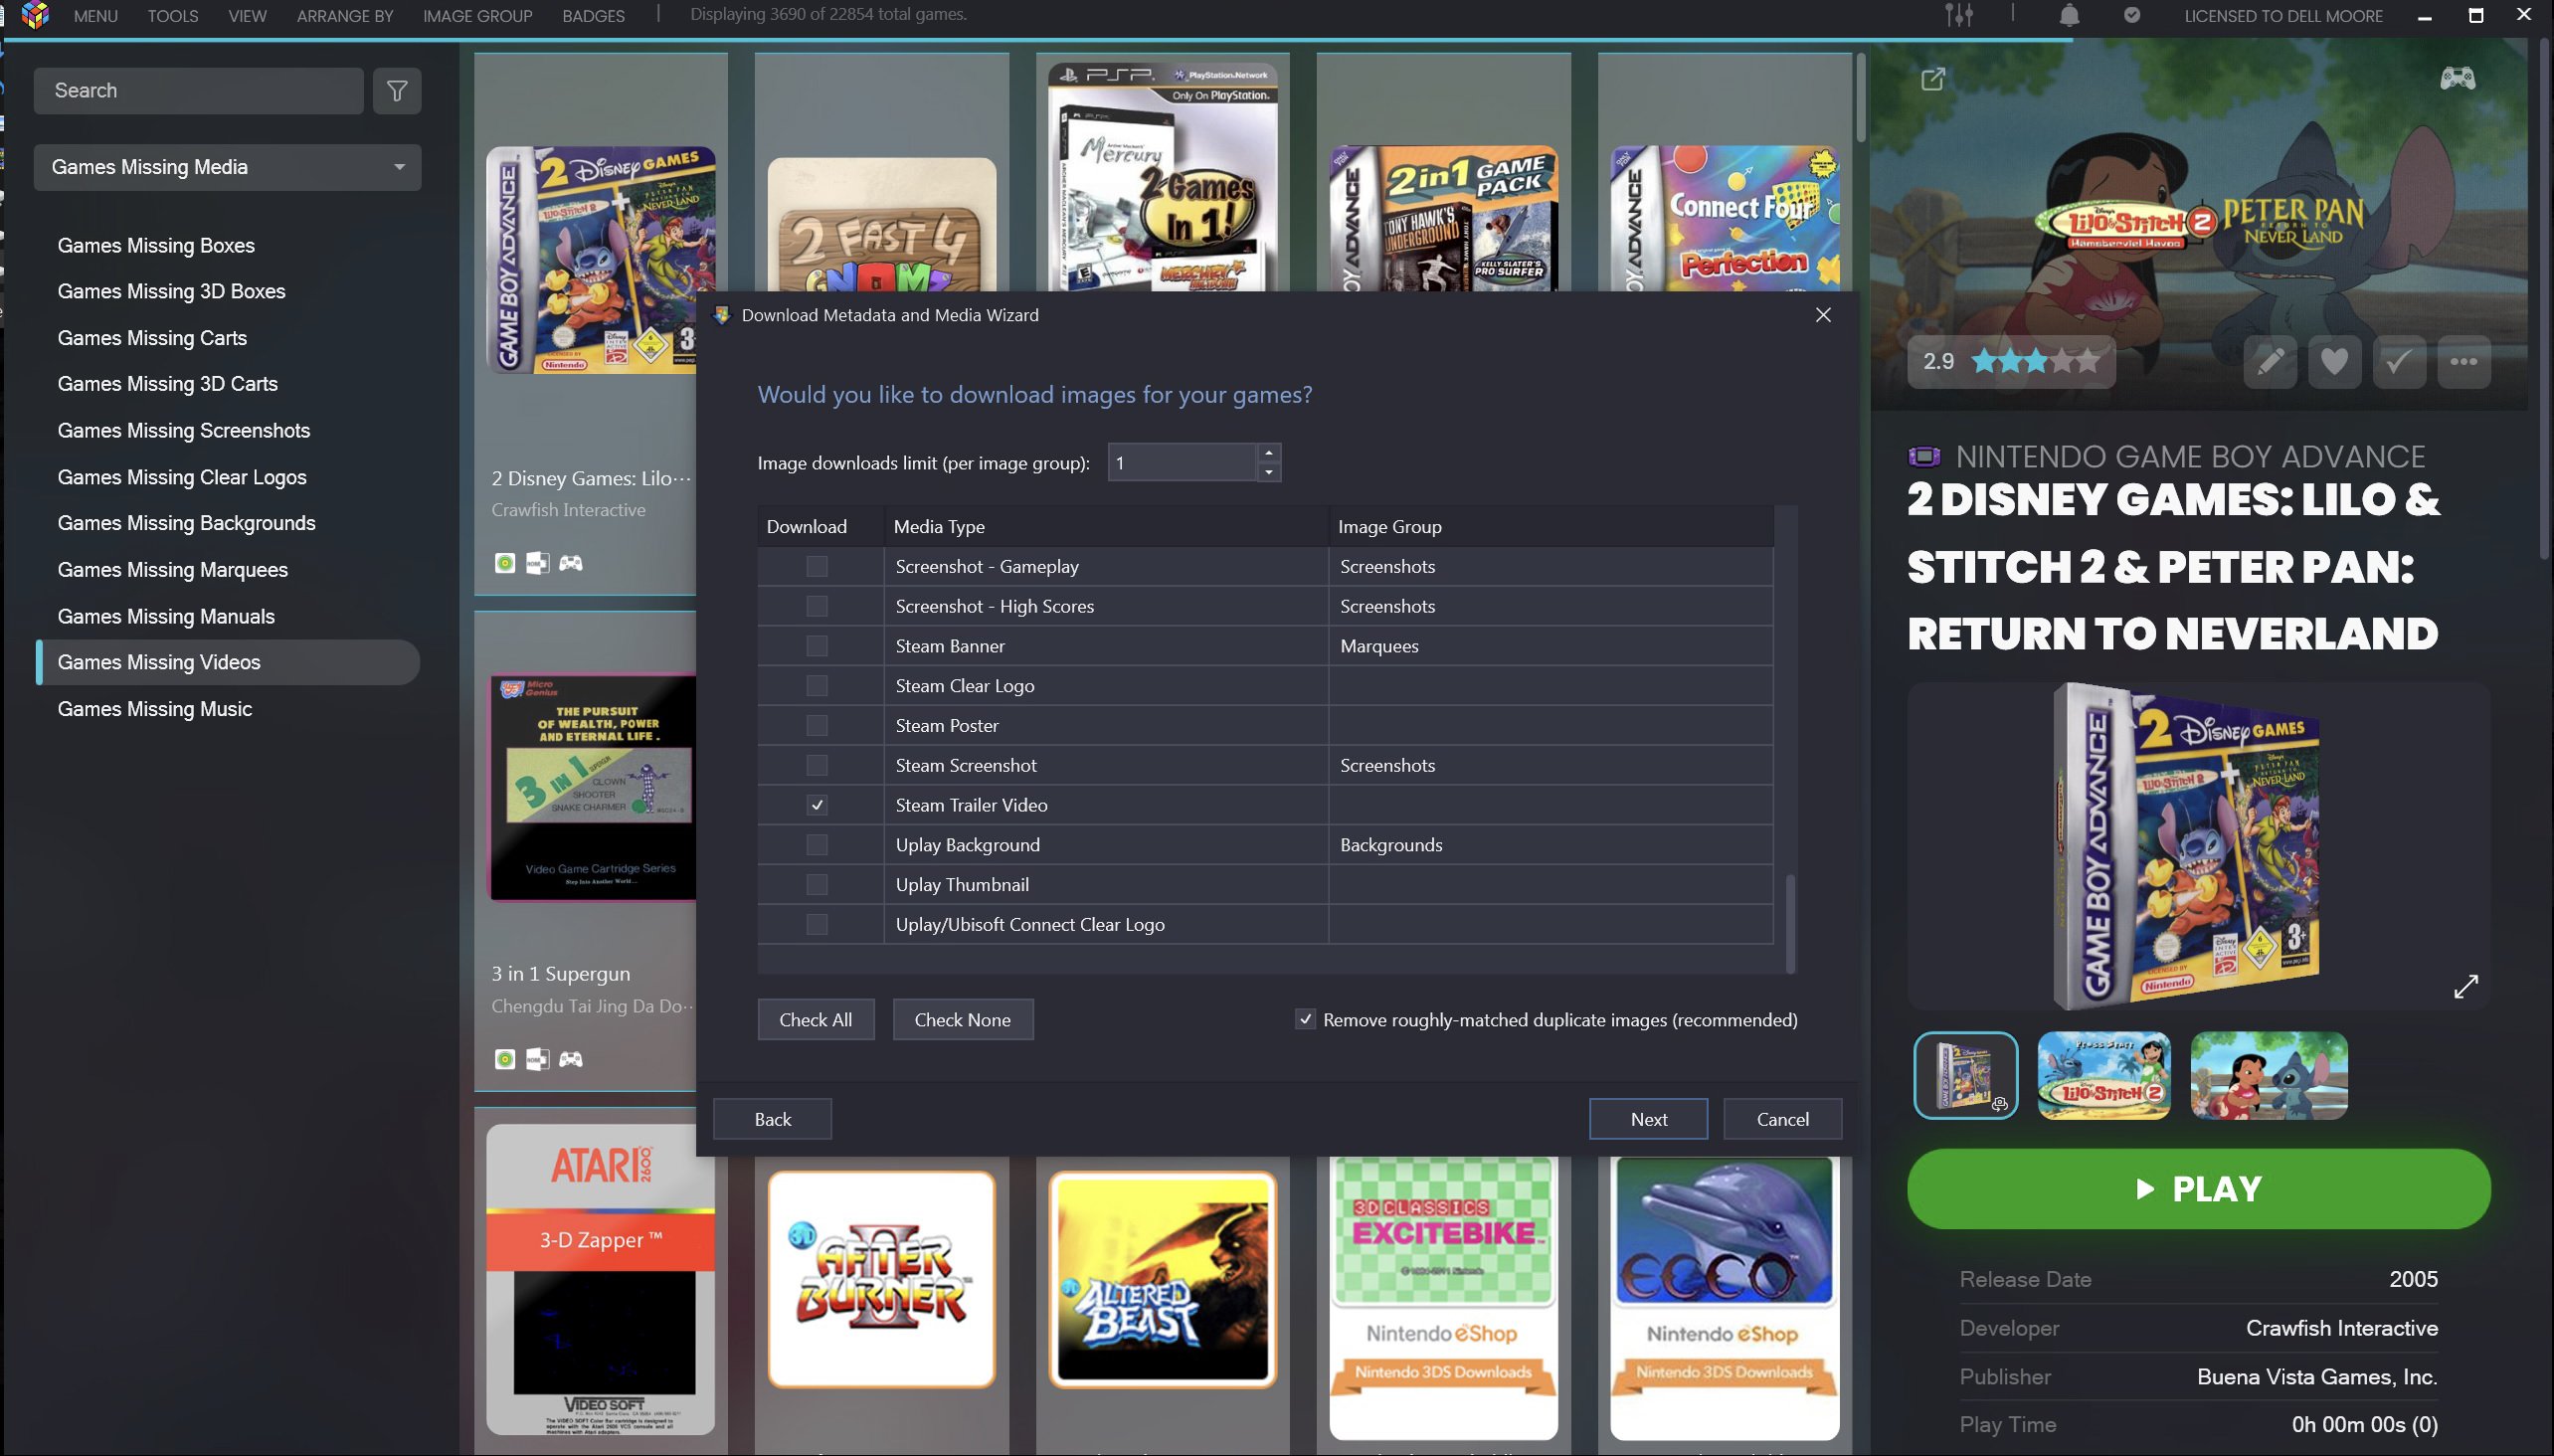Check the Steam Poster download box
Image resolution: width=2554 pixels, height=1456 pixels.
point(817,726)
